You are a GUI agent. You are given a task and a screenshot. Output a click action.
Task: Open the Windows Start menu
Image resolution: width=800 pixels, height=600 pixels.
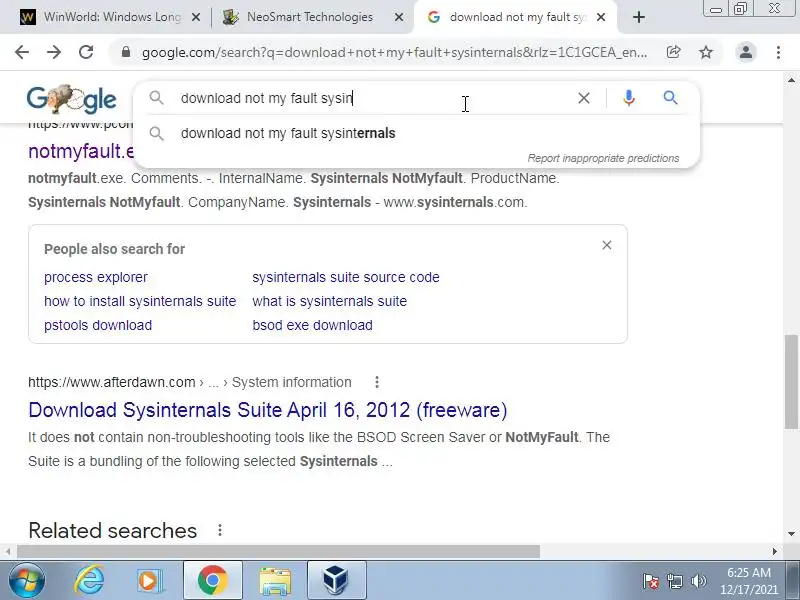point(27,581)
